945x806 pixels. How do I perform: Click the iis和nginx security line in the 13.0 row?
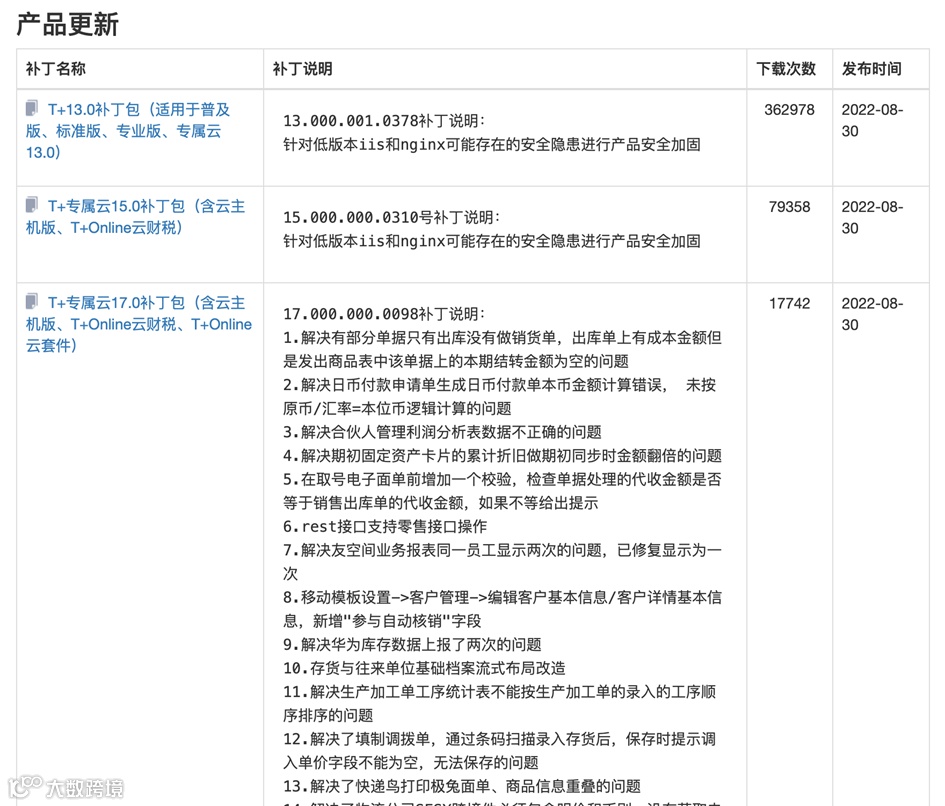click(492, 144)
